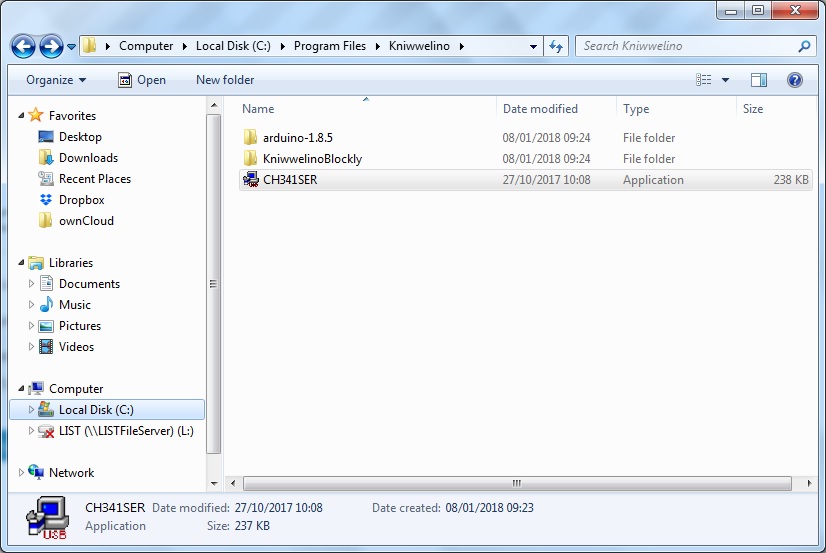826x553 pixels.
Task: Select Network in navigation pane
Action: (71, 473)
